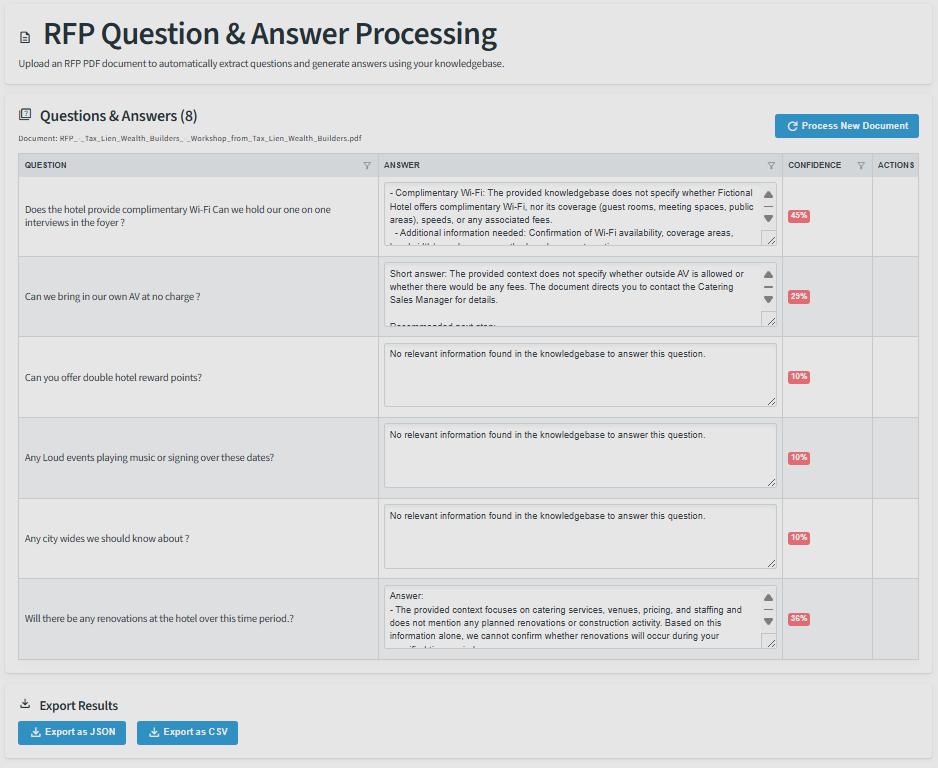Open the Question column filter
Viewport: 938px width, 768px height.
tap(367, 165)
